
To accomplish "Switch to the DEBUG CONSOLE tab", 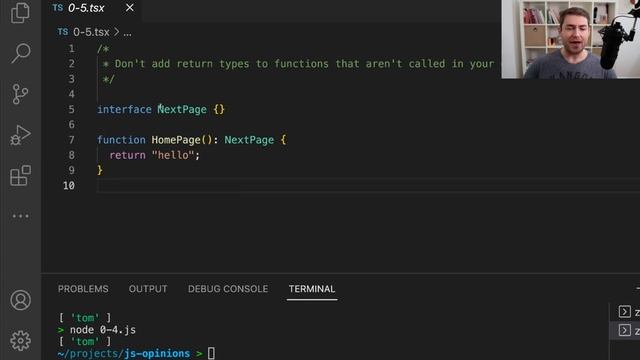I will click(228, 289).
